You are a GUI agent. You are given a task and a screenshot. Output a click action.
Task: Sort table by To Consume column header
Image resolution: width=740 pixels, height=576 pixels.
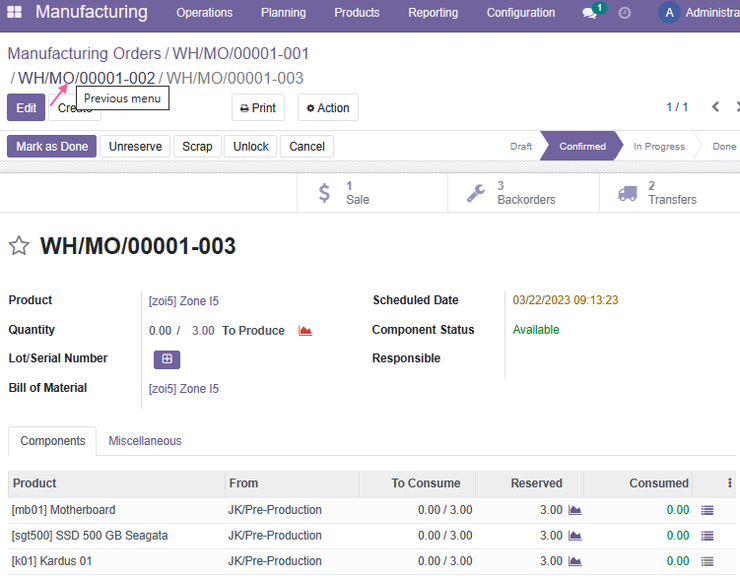(417, 483)
